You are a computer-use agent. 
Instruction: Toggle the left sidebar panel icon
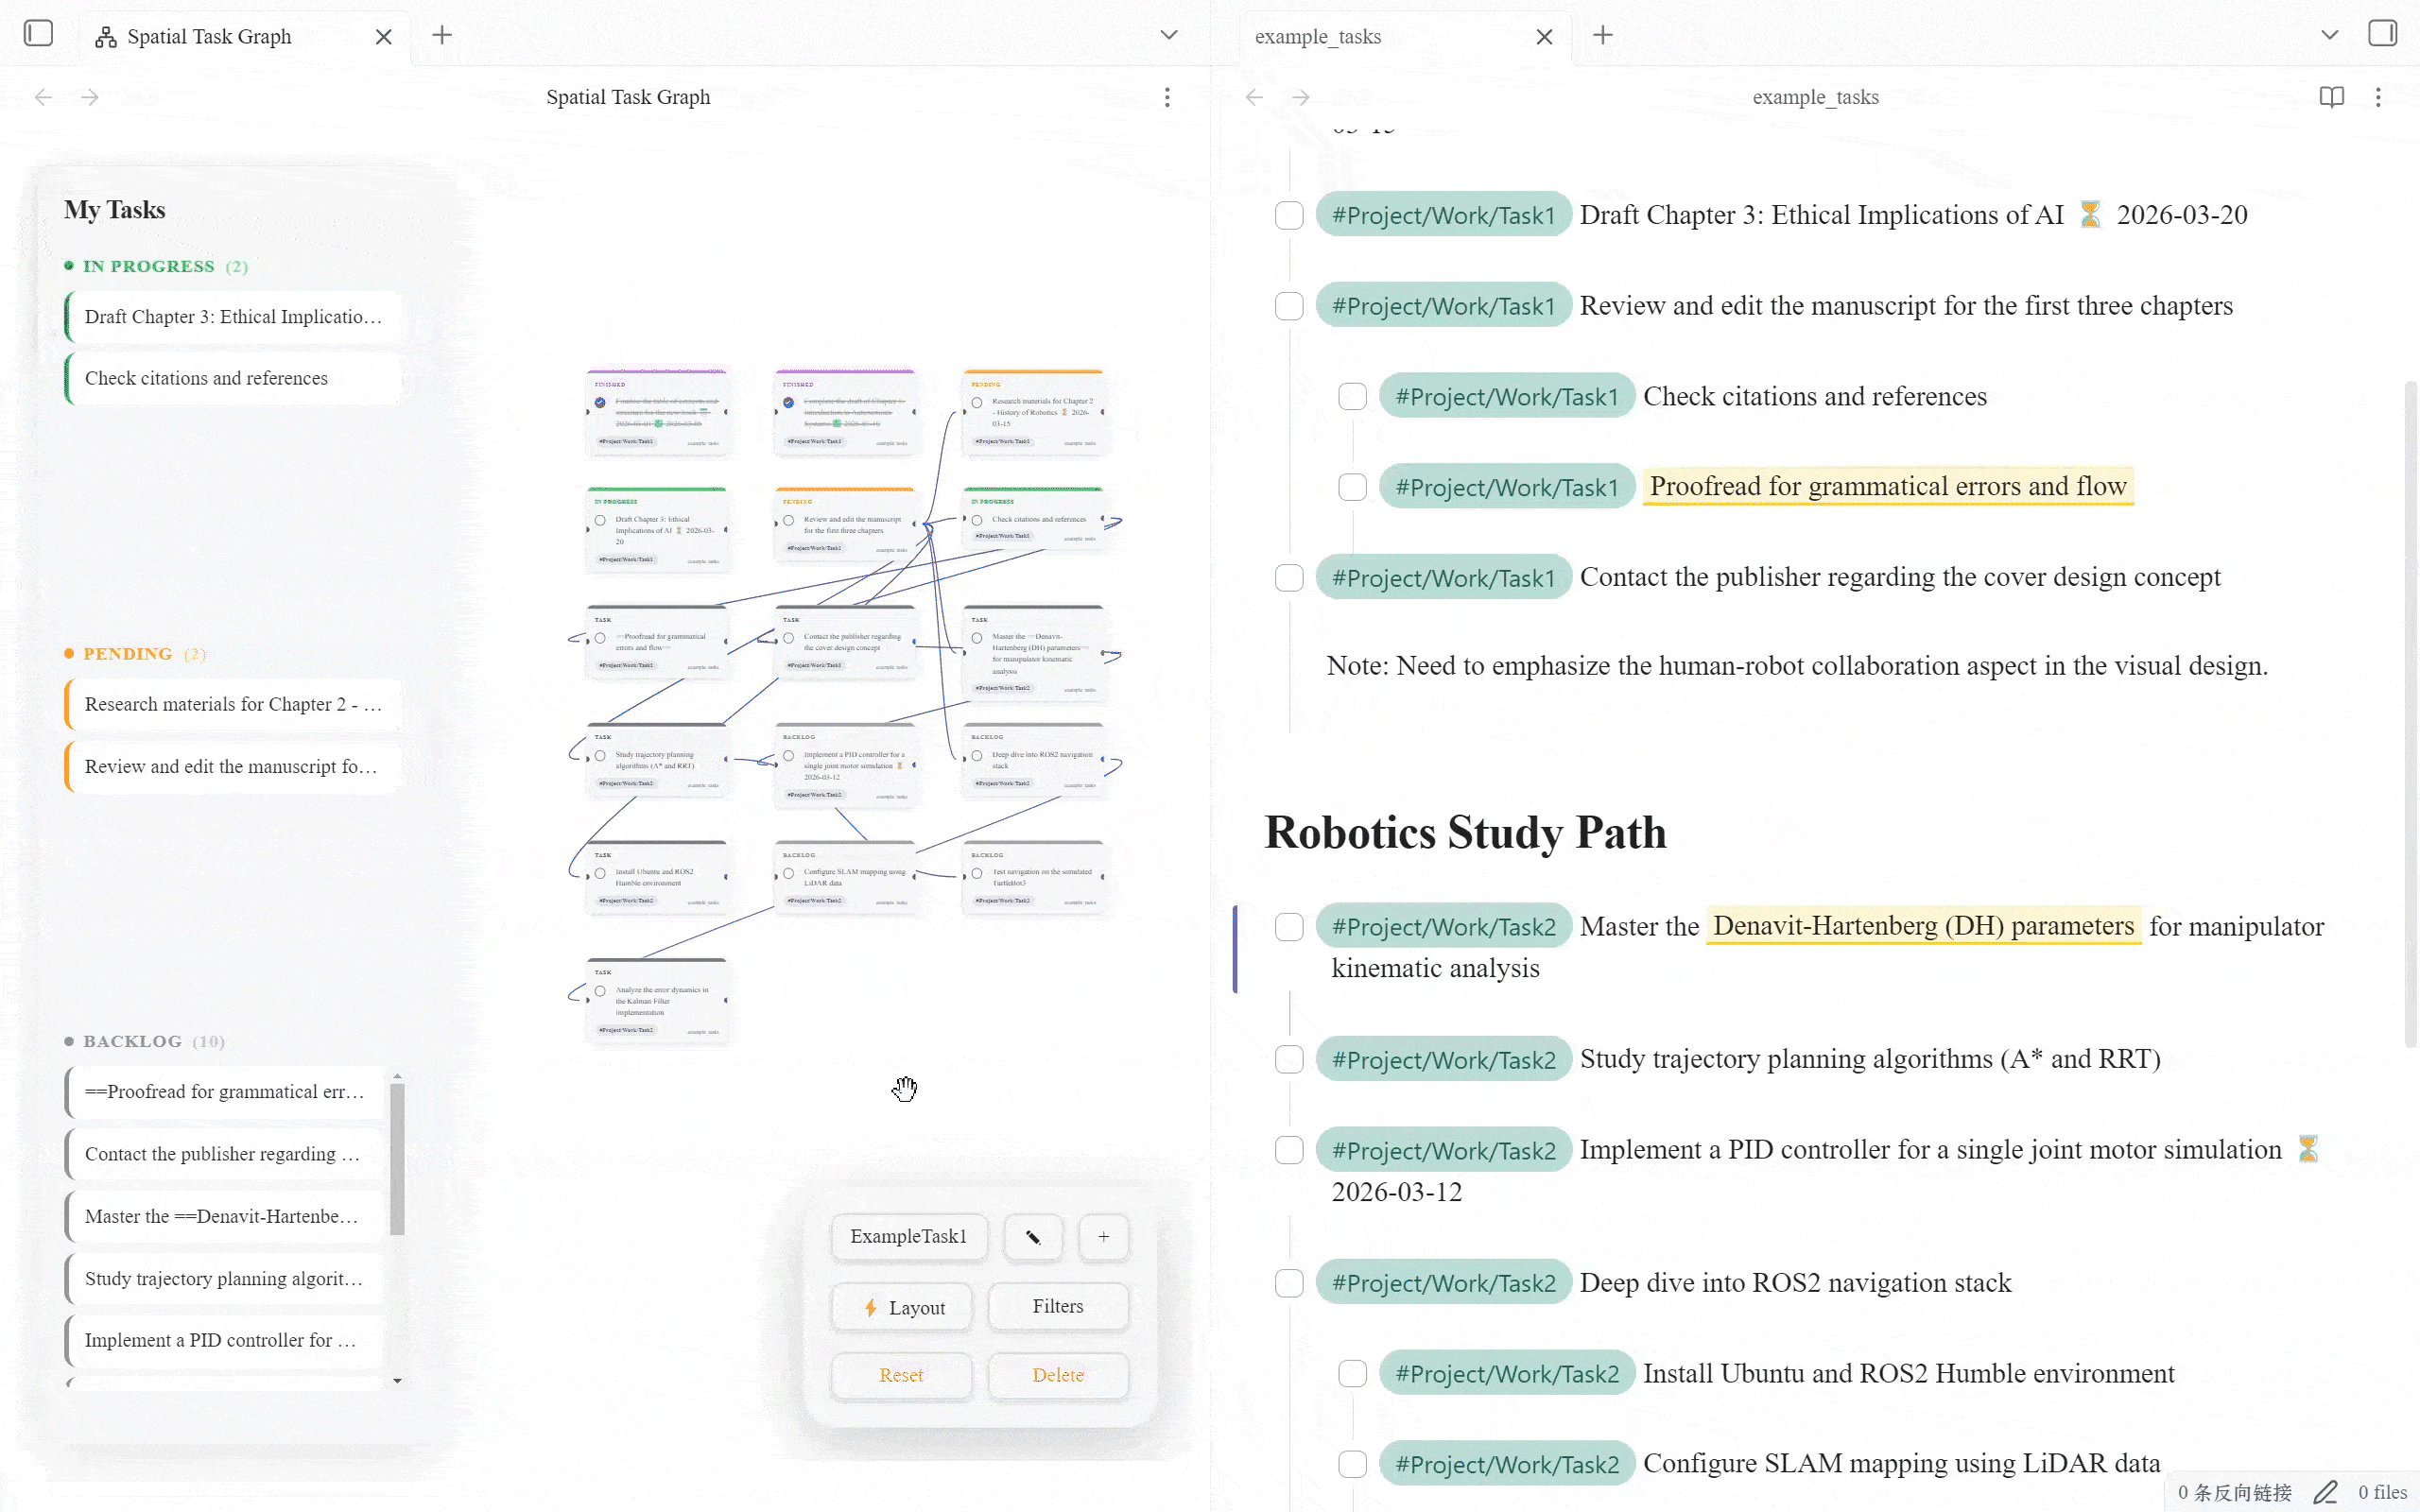38,34
